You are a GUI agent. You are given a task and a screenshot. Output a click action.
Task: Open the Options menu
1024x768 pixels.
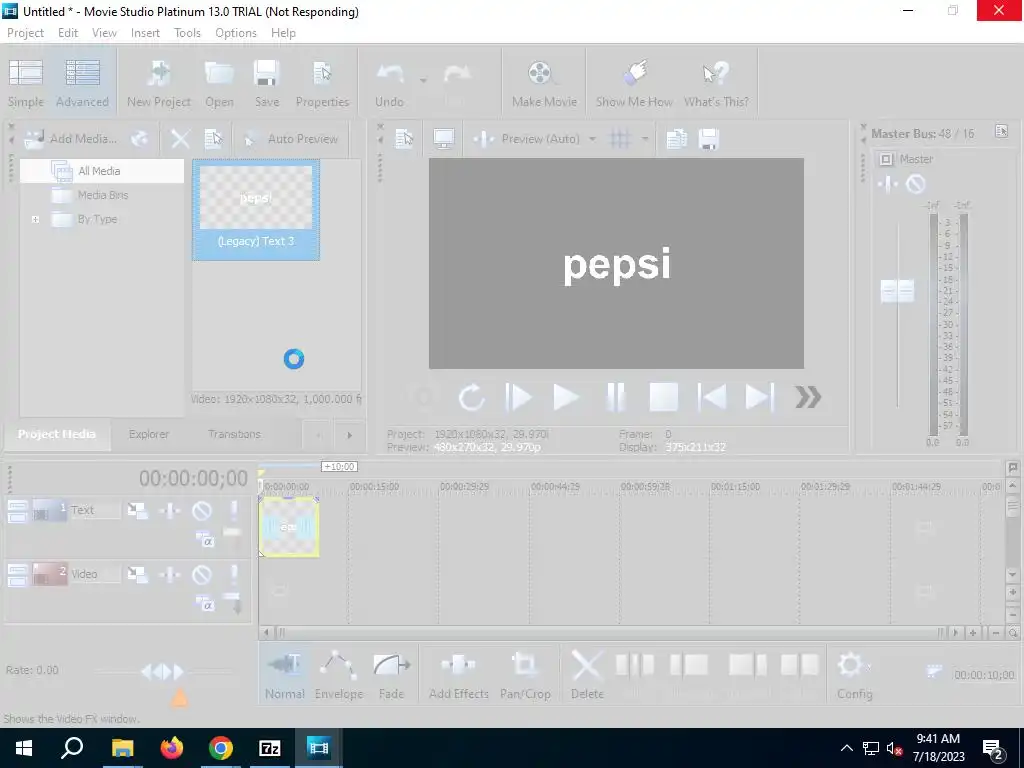point(236,33)
